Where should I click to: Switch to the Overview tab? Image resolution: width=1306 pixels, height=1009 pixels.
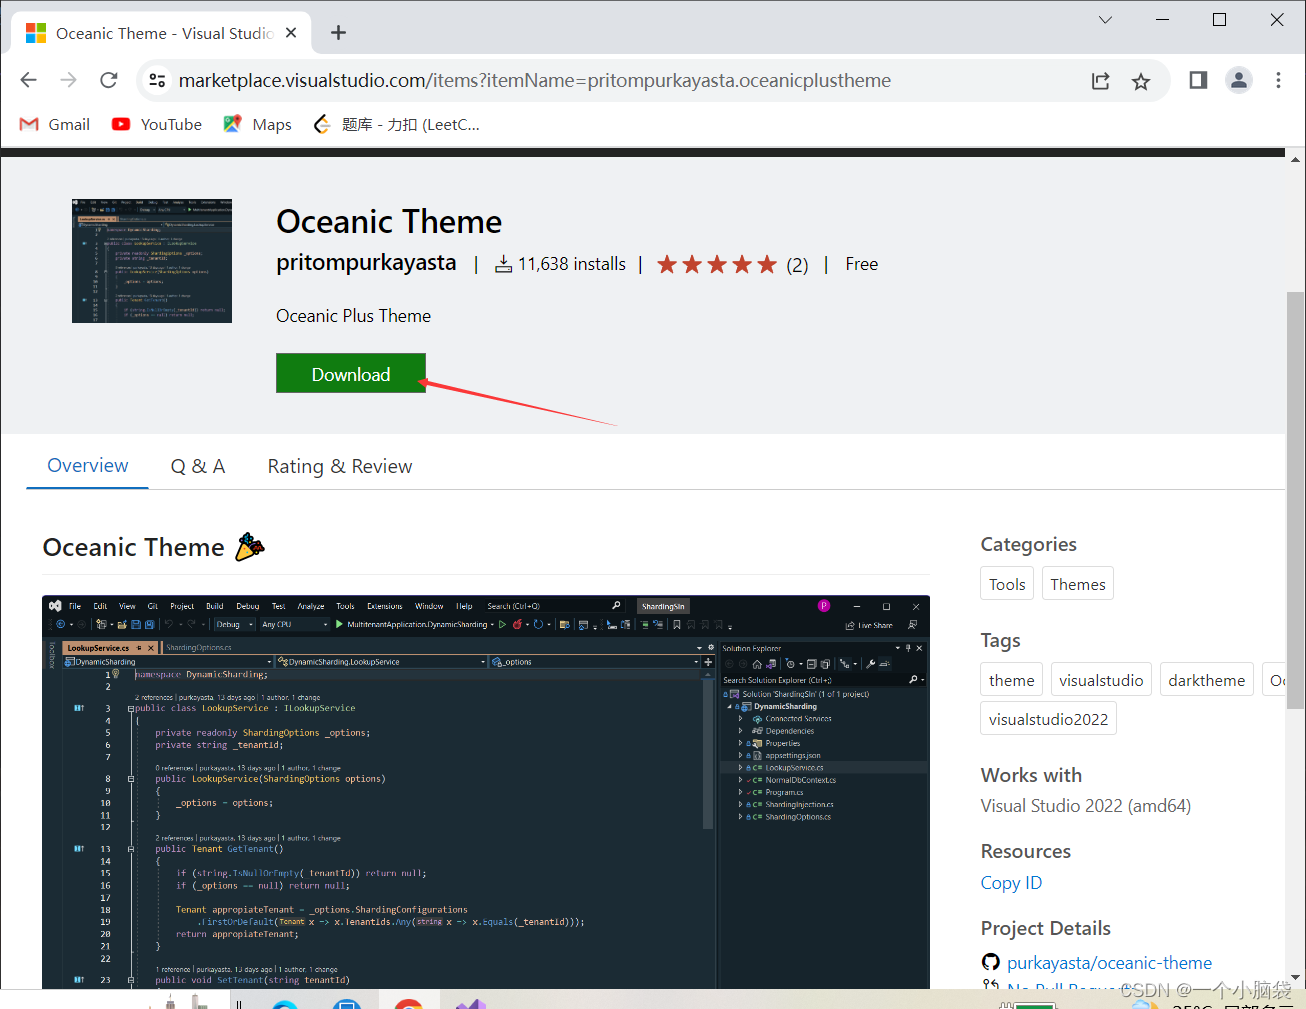pyautogui.click(x=88, y=465)
